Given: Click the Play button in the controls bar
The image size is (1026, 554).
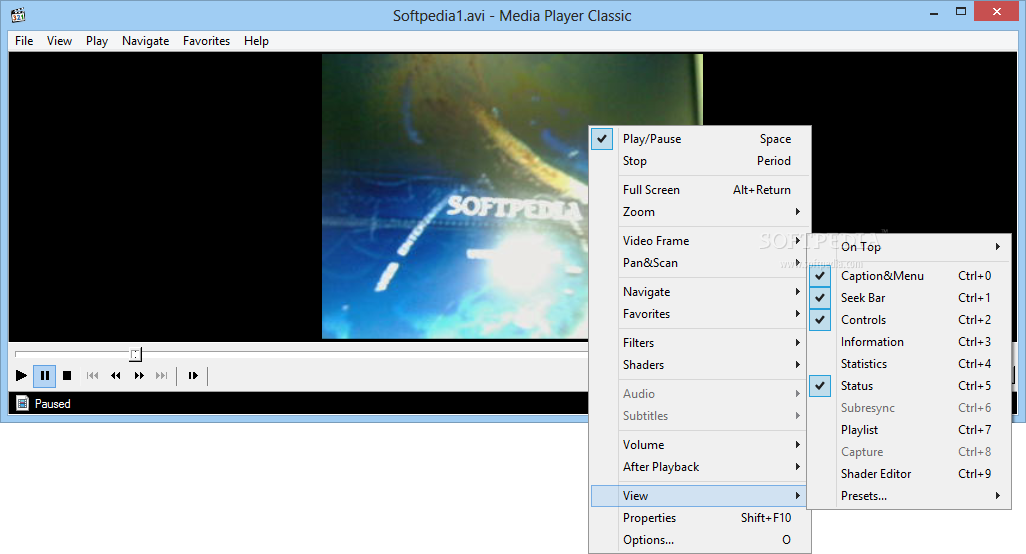Looking at the screenshot, I should pos(22,375).
